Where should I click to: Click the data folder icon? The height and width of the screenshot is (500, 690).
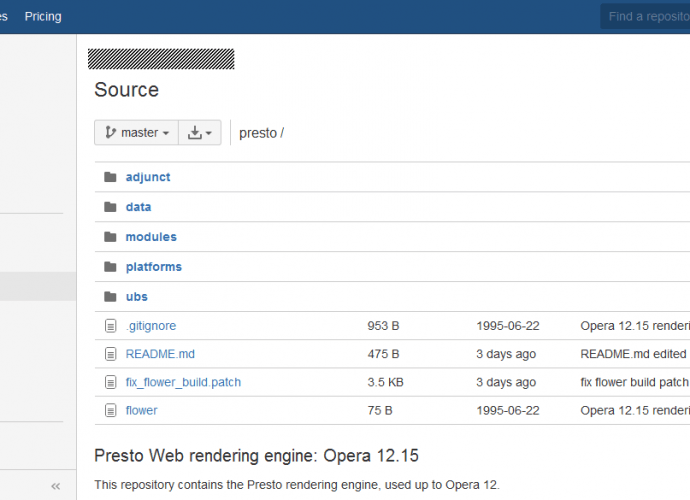110,207
